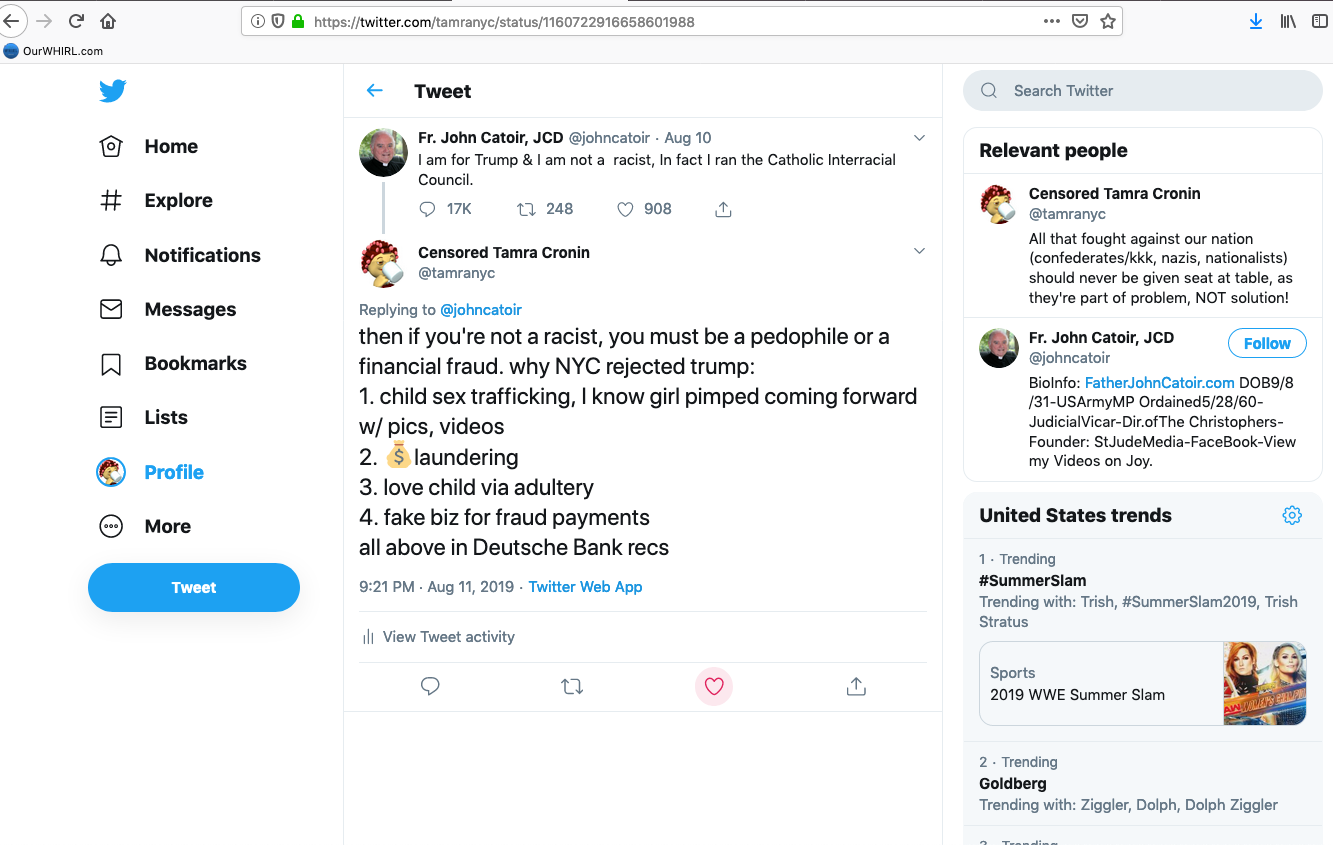Image resolution: width=1333 pixels, height=845 pixels.
Task: Reply to Fr. John Catoir's tweet
Action: [428, 209]
